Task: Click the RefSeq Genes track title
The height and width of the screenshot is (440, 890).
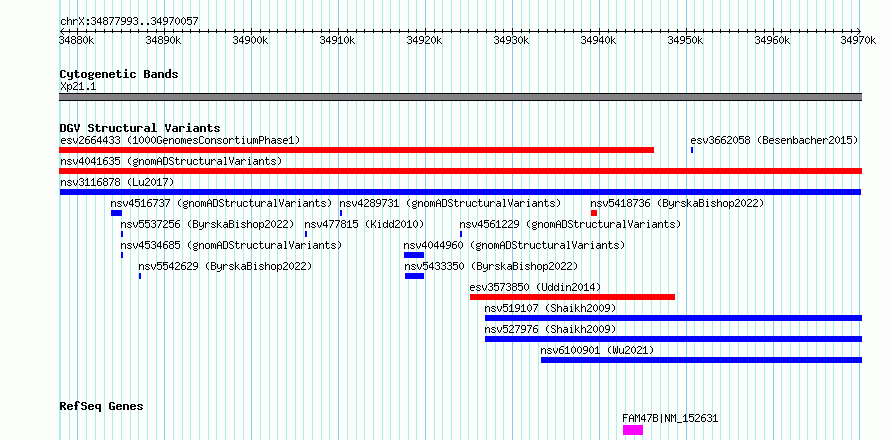Action: pos(102,407)
